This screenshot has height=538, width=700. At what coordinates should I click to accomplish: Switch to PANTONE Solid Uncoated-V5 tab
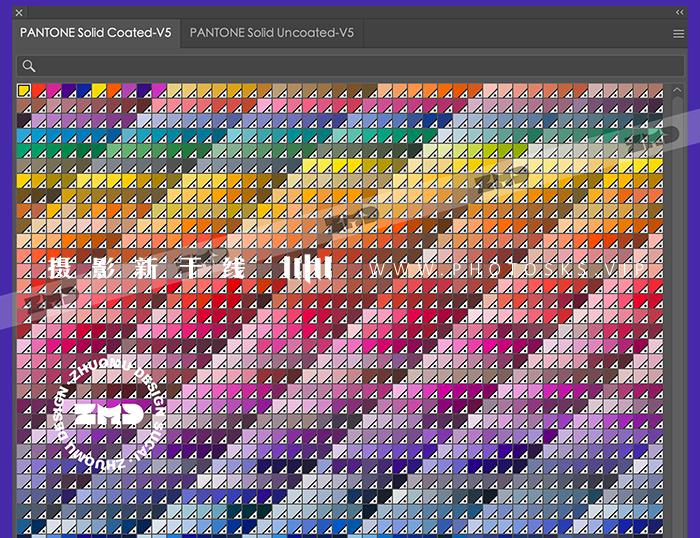[x=271, y=33]
